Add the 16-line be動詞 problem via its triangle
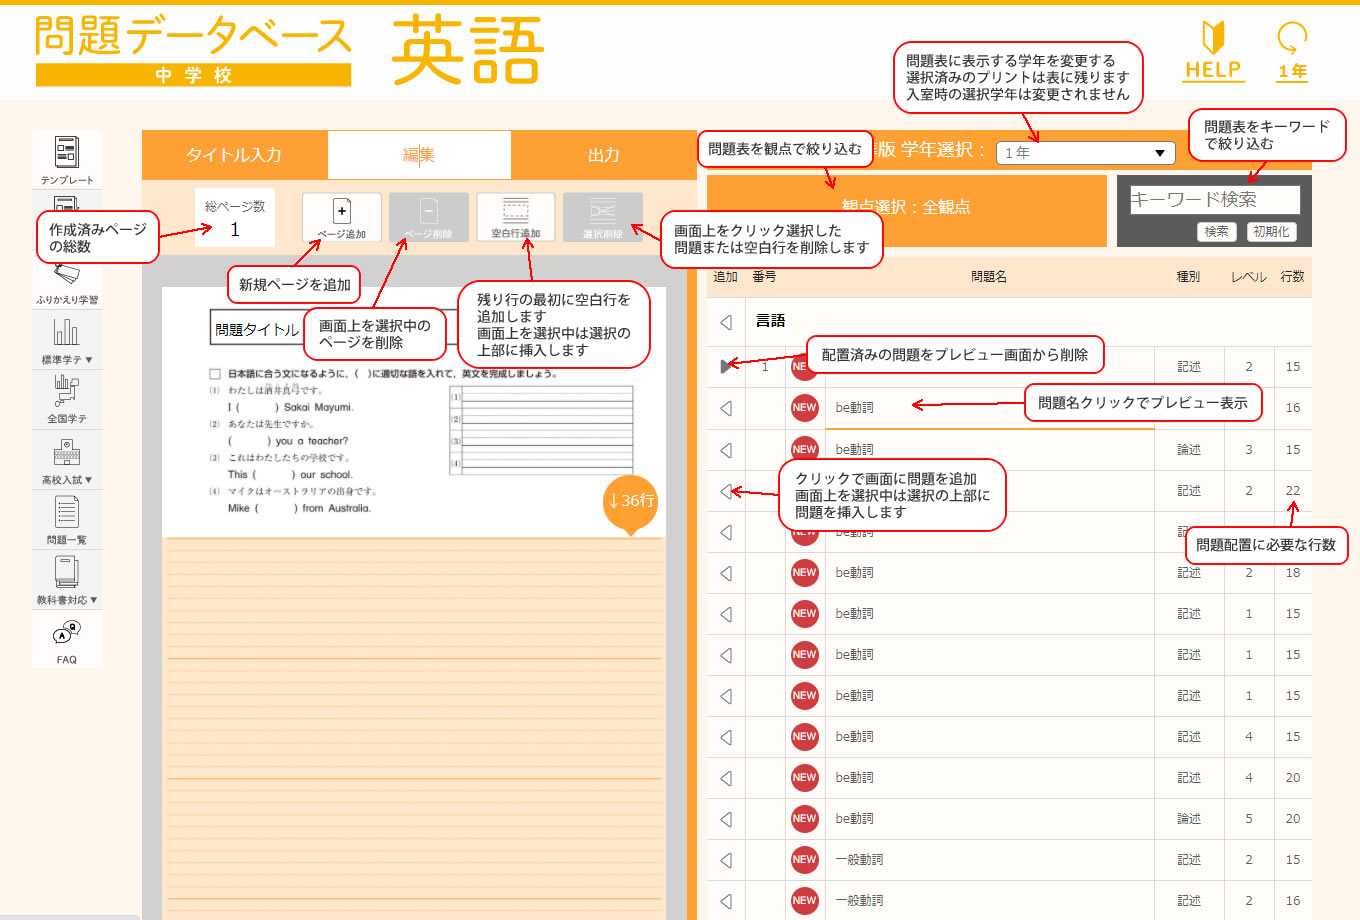 (726, 408)
